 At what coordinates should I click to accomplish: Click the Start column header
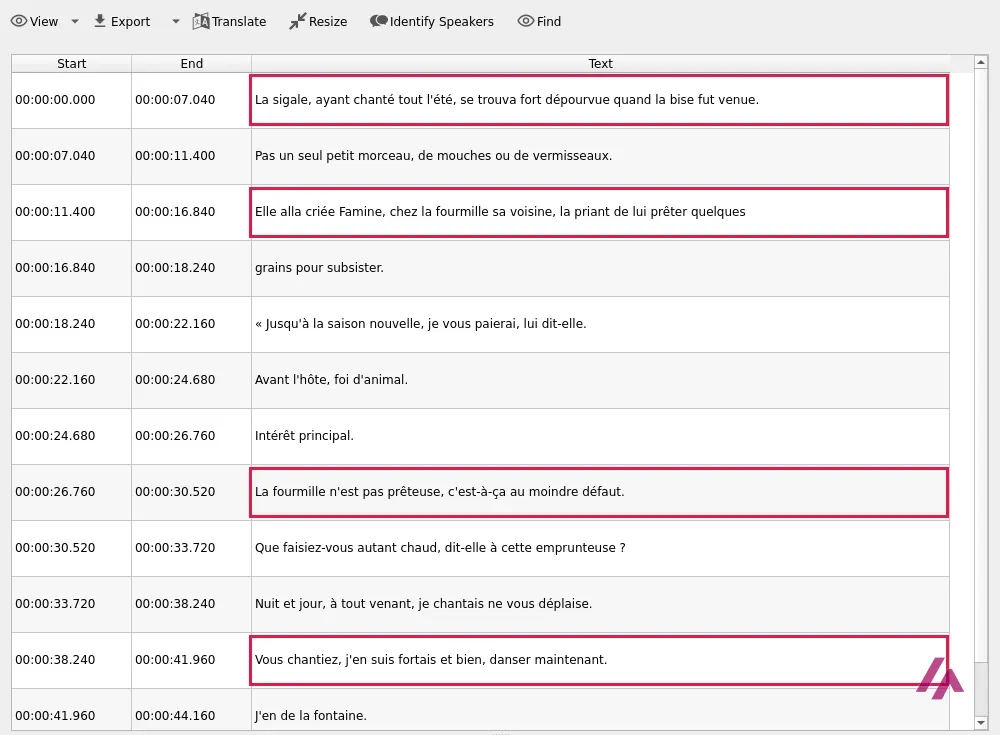pyautogui.click(x=71, y=63)
